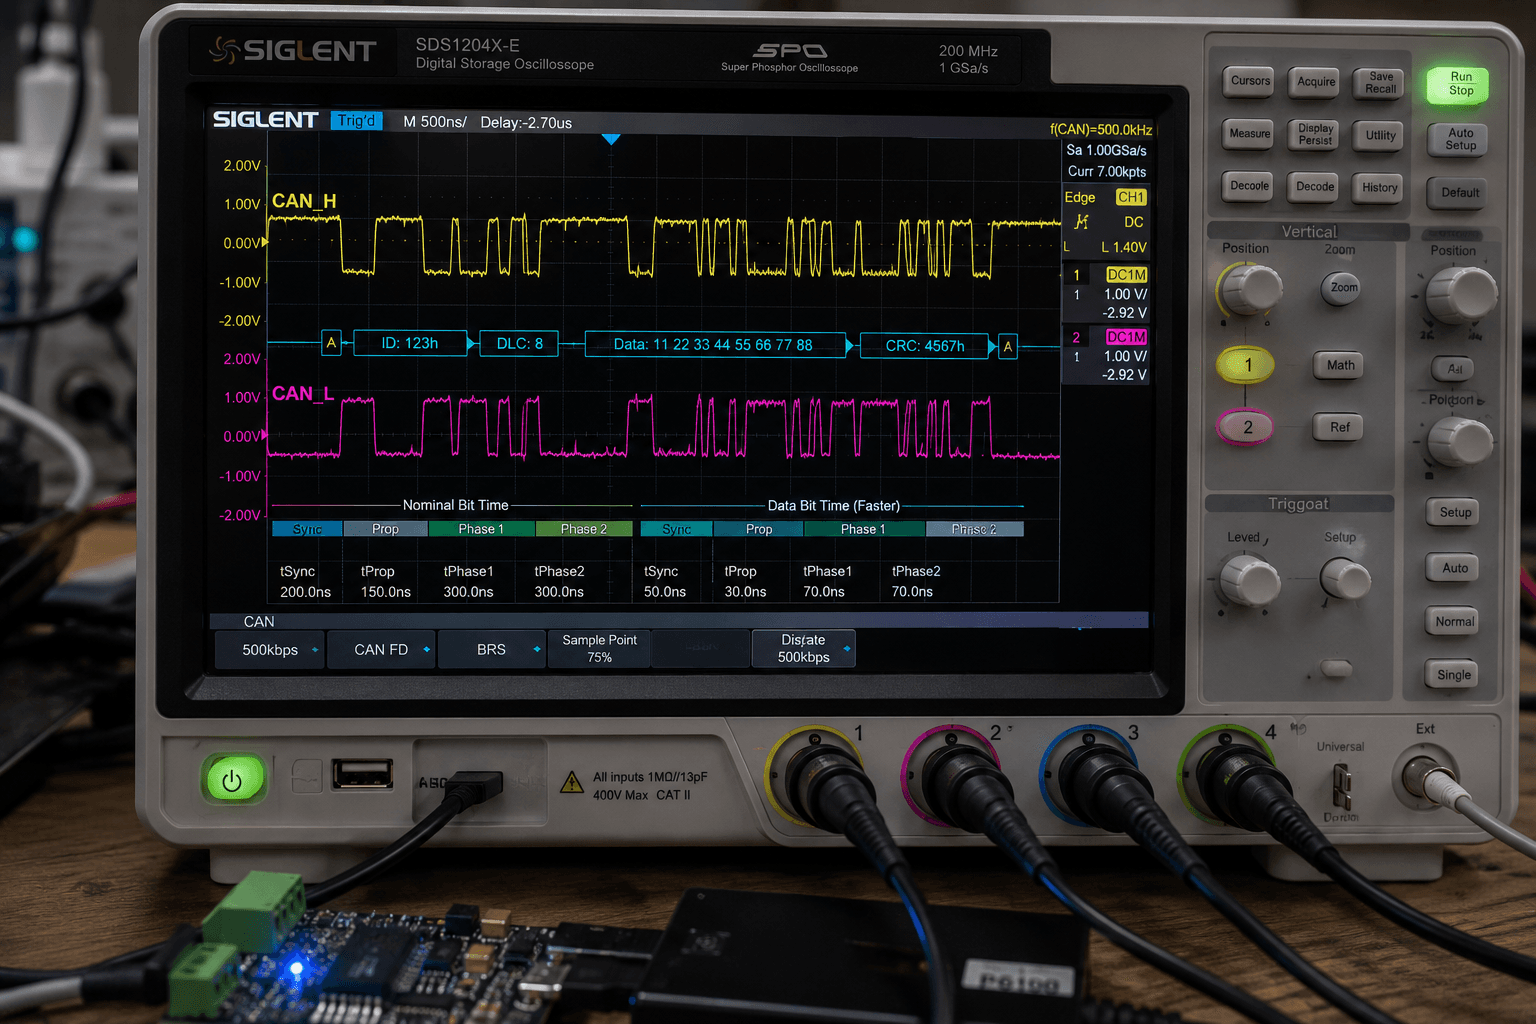Select Single trigger mode button
This screenshot has width=1536, height=1024.
pos(1454,675)
